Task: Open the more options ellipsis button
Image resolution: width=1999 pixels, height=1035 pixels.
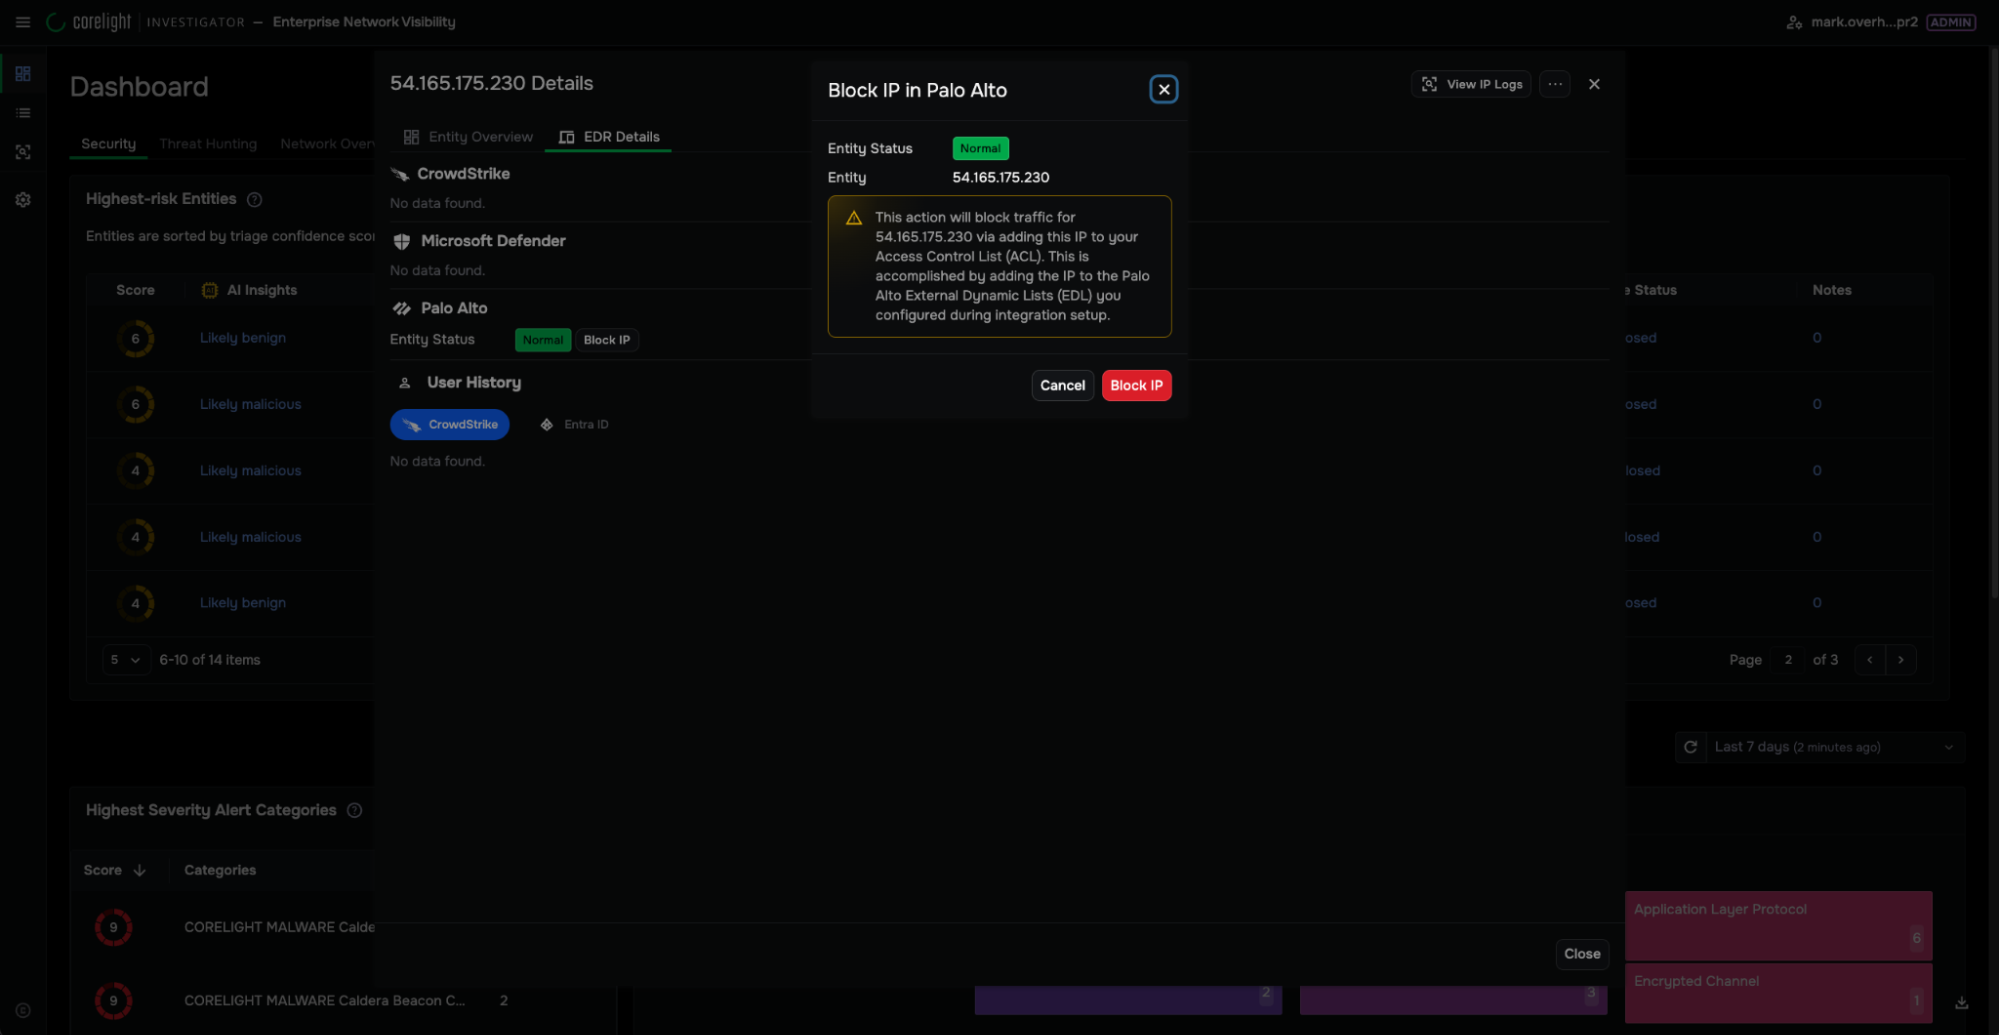Action: pos(1554,85)
